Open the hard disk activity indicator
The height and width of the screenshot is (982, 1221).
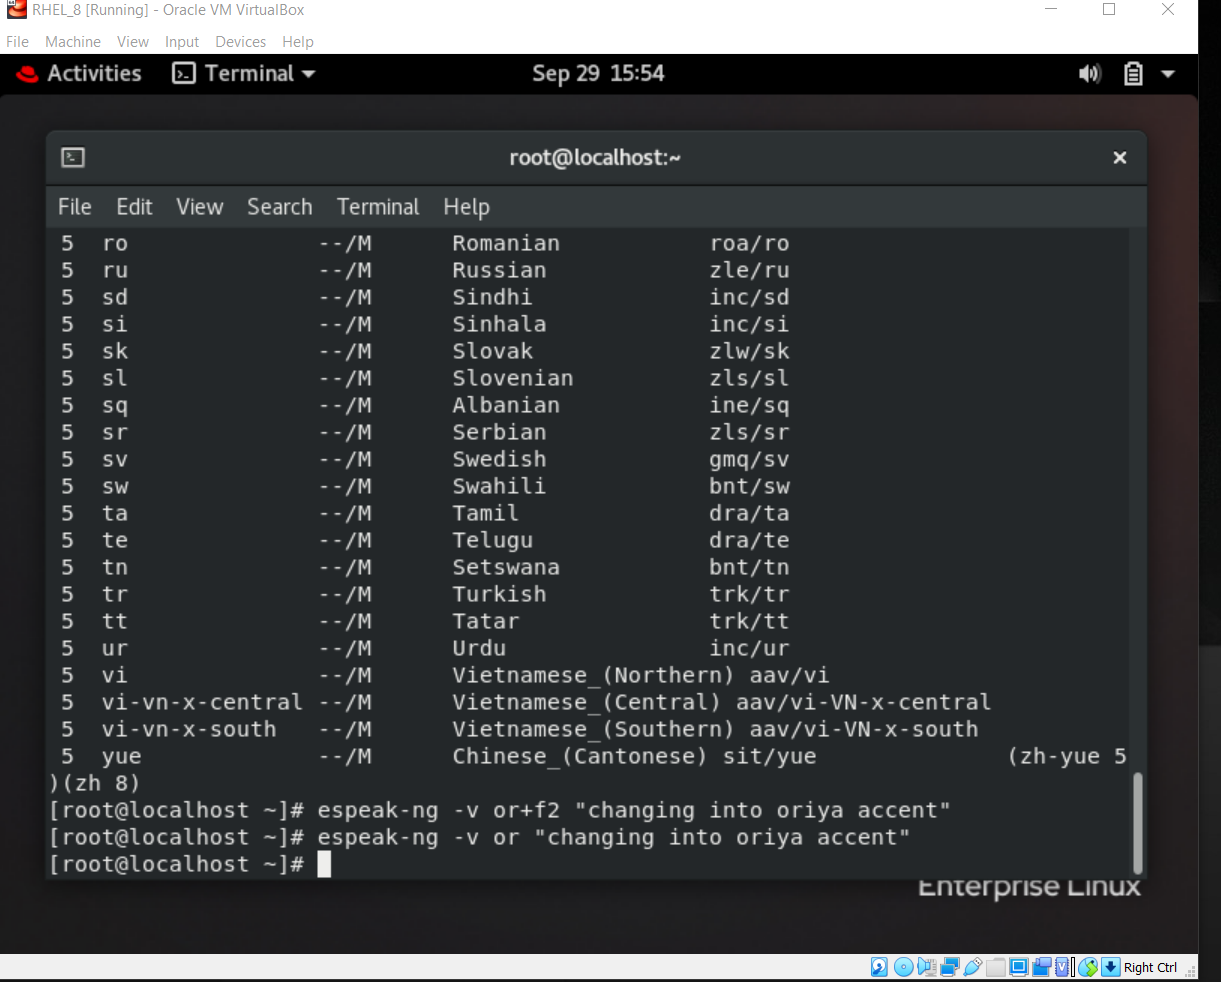[878, 966]
